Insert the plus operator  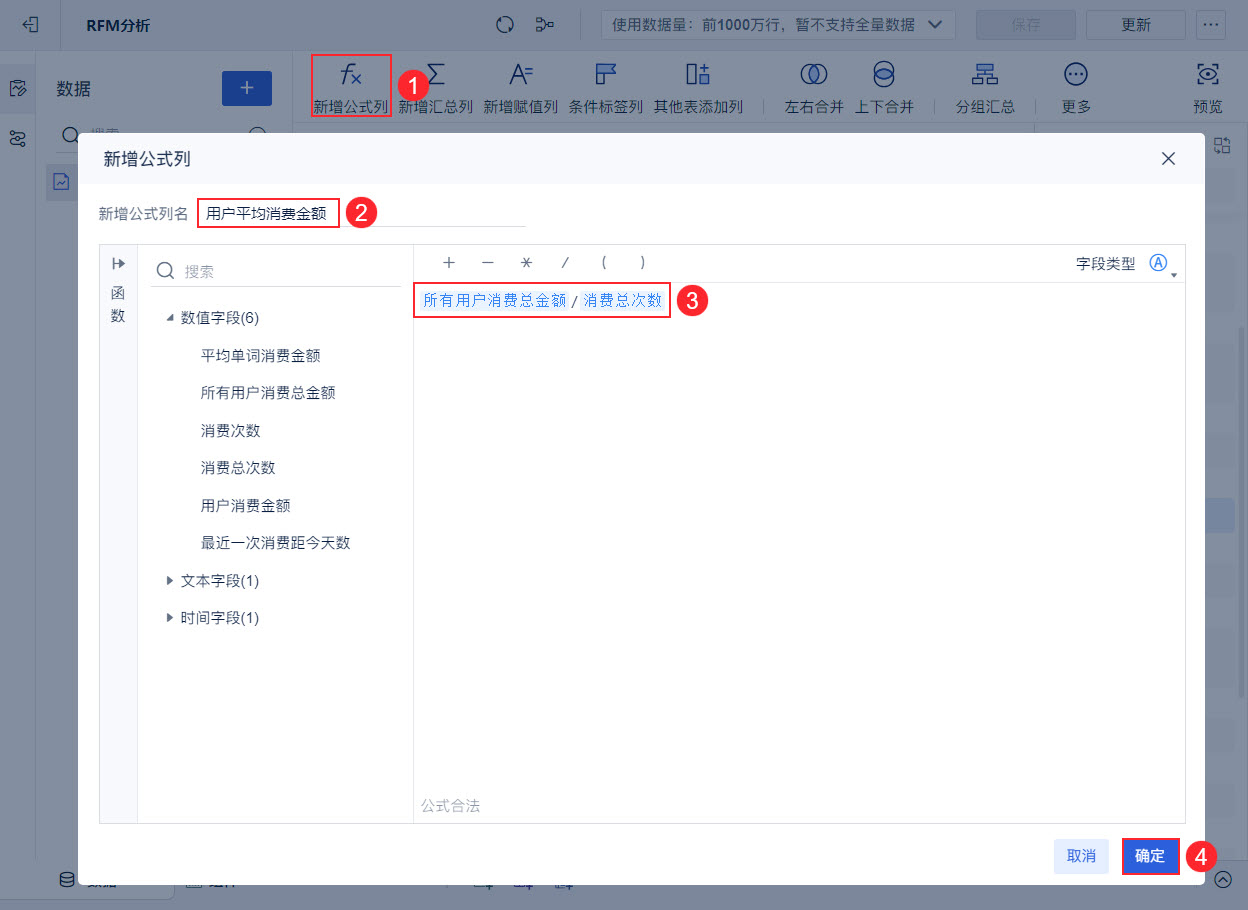[x=449, y=263]
